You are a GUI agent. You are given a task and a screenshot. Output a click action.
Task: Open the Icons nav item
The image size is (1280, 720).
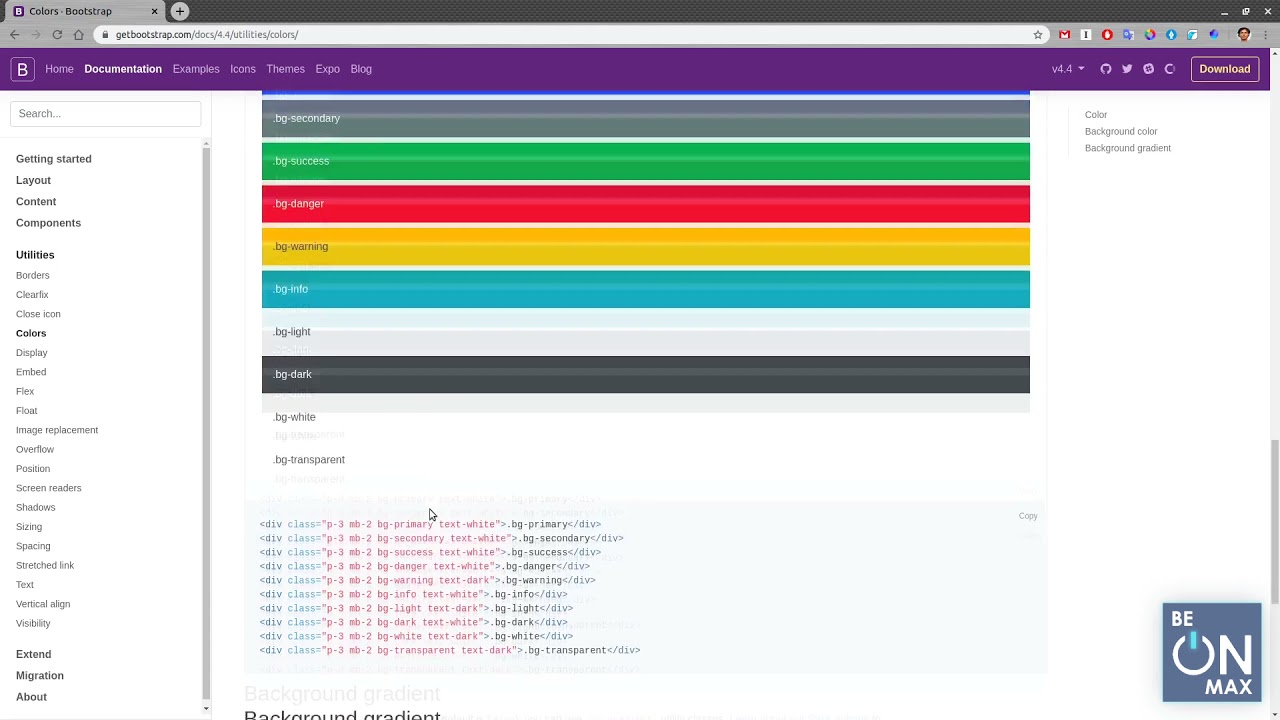point(243,69)
